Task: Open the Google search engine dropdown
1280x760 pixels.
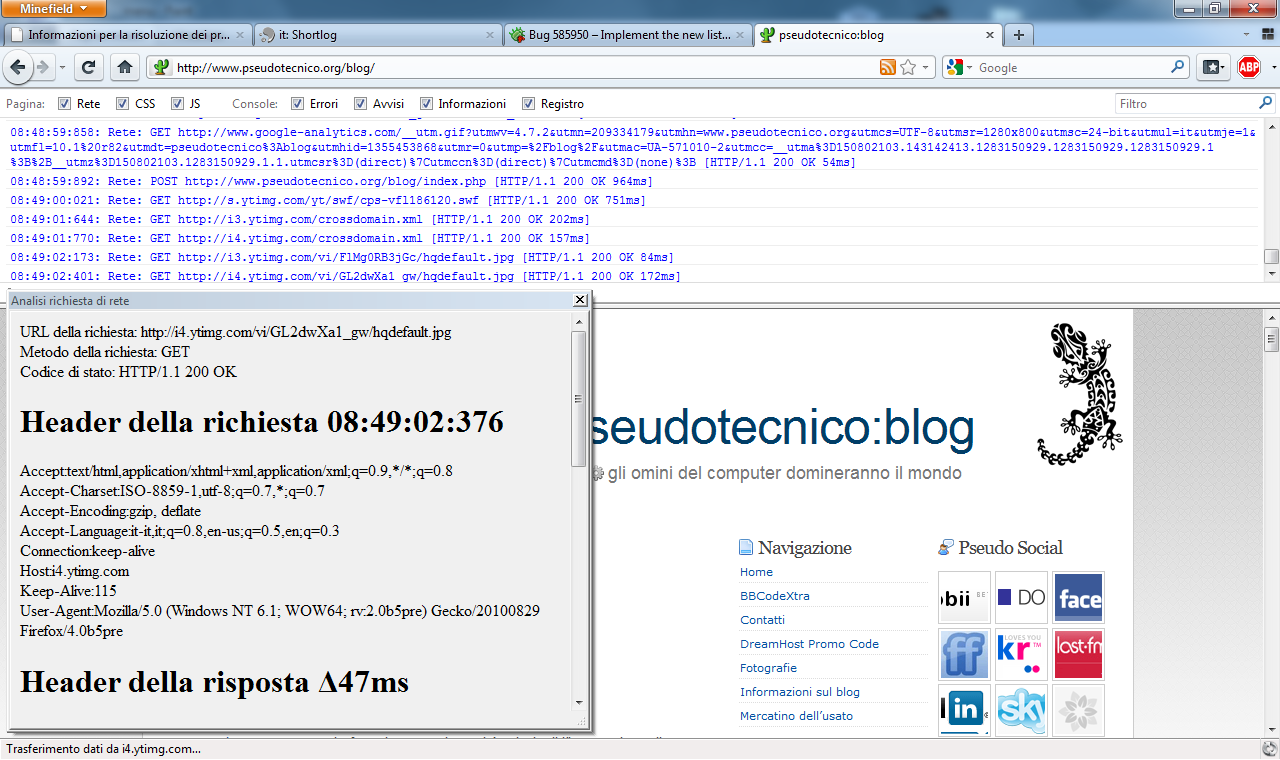Action: [959, 68]
